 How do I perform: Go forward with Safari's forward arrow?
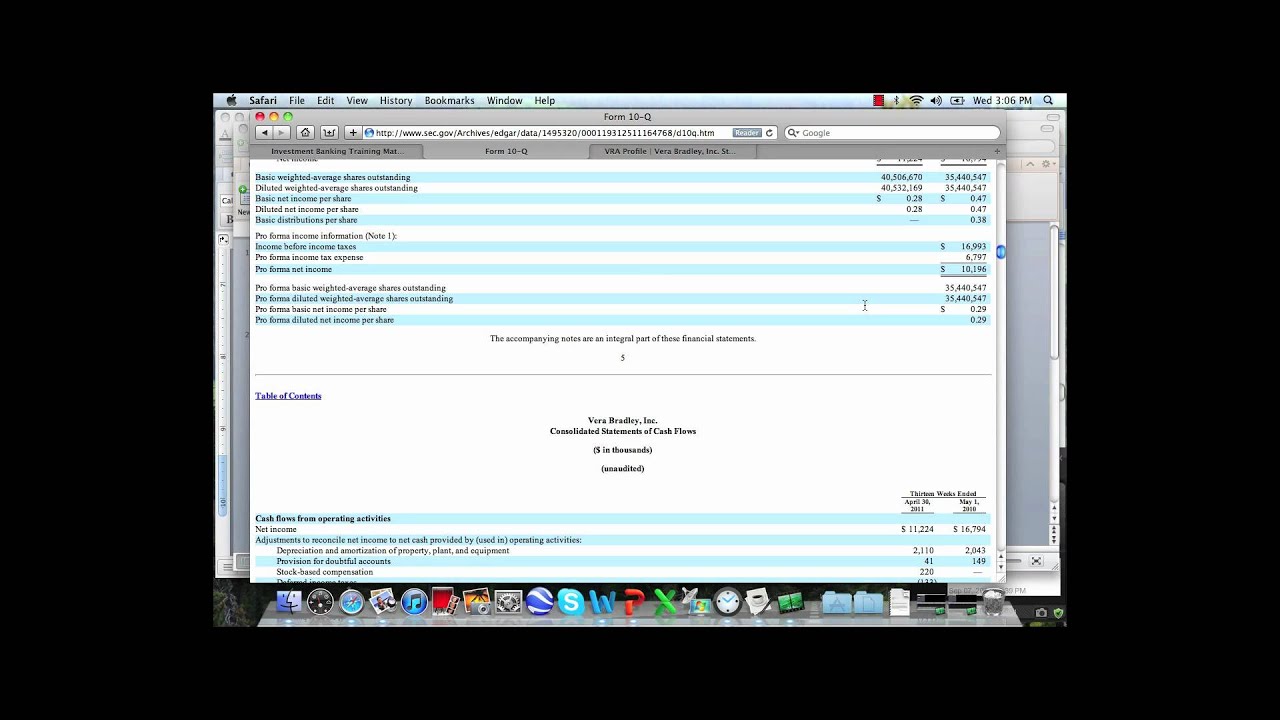(x=281, y=132)
